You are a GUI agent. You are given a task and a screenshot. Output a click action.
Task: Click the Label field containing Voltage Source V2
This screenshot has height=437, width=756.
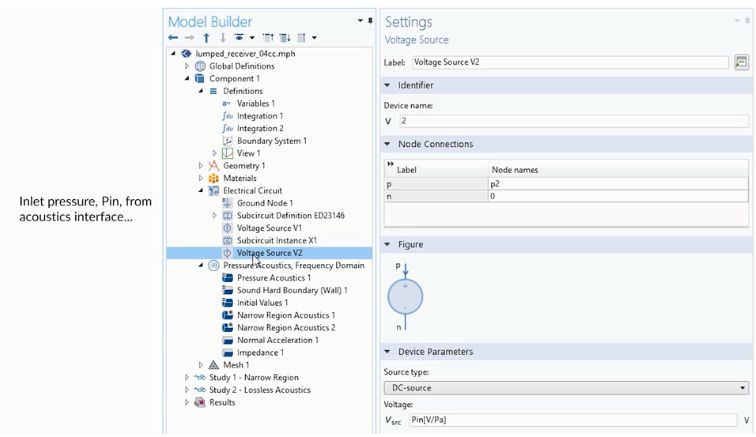(x=570, y=62)
